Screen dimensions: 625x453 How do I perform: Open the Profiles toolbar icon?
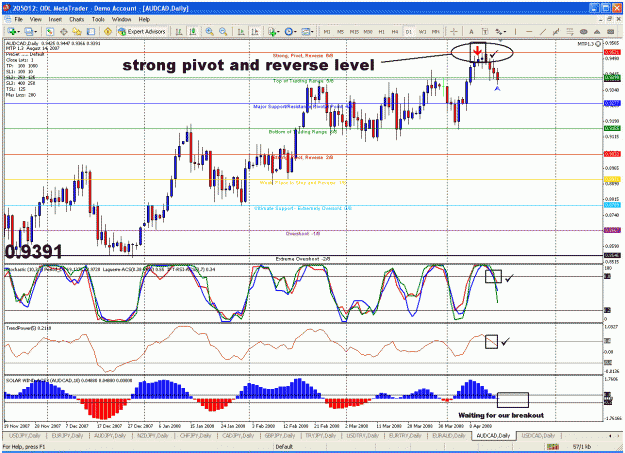(x=29, y=32)
